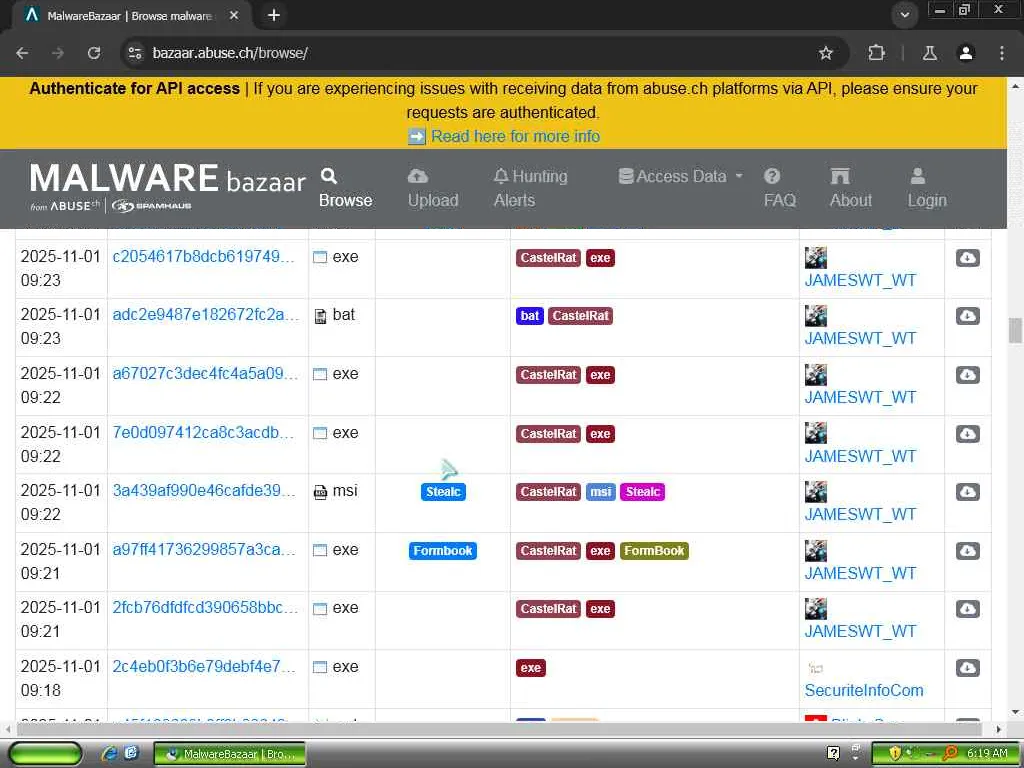Open JAMESWT_WT link in the 2fcb76df row
The height and width of the screenshot is (768, 1024).
tap(860, 632)
